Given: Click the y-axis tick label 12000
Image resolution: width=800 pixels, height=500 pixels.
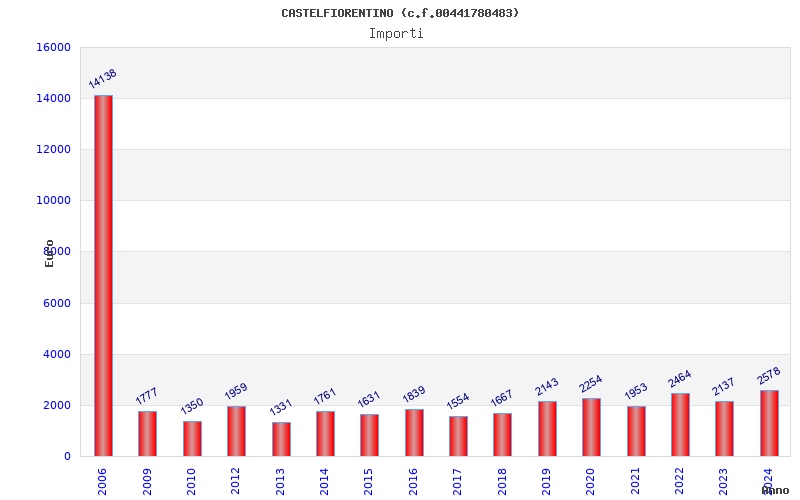Looking at the screenshot, I should tap(54, 149).
